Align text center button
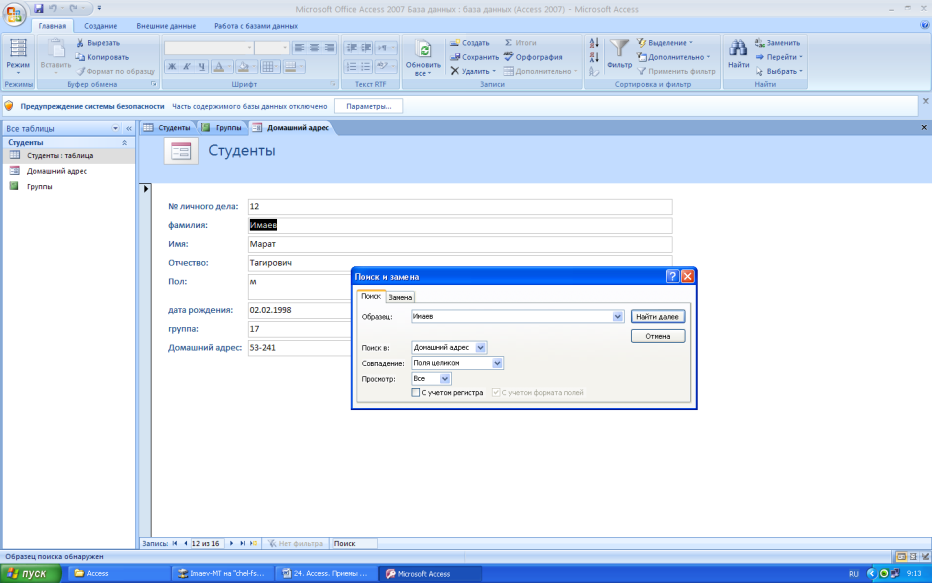 coord(314,48)
